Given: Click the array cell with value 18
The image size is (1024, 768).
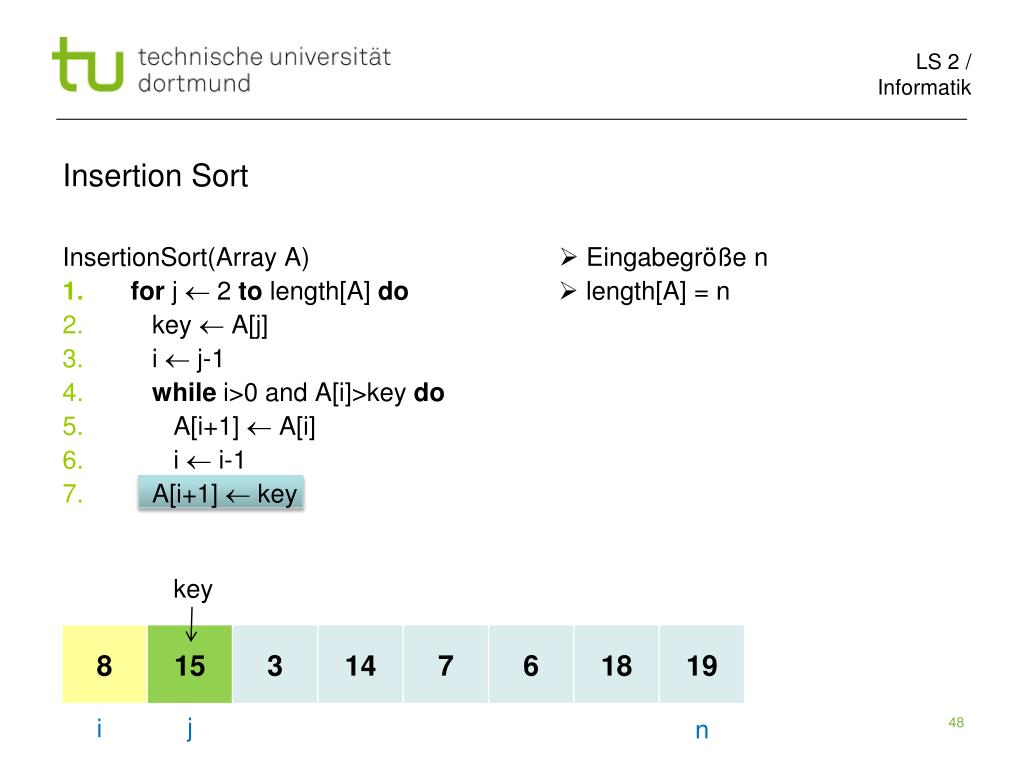Looking at the screenshot, I should (x=616, y=664).
